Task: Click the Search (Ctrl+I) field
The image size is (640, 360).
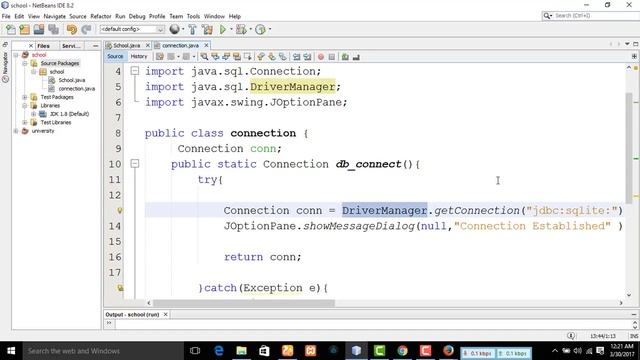Action: [590, 16]
